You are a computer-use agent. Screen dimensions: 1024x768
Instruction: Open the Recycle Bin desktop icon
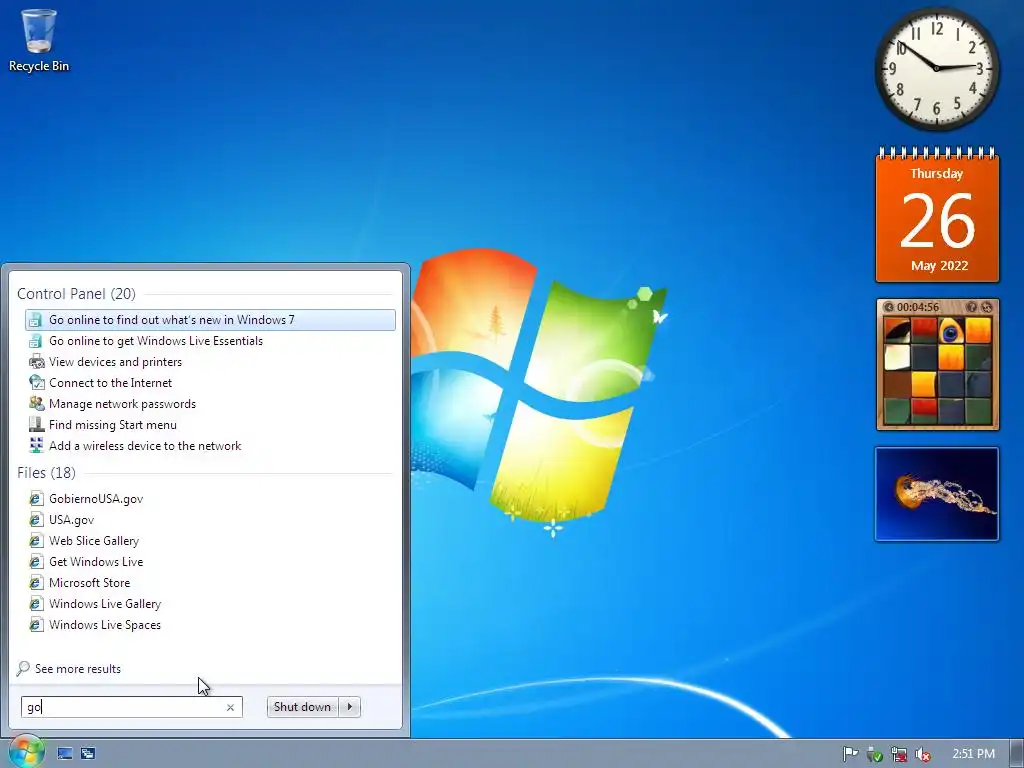39,39
